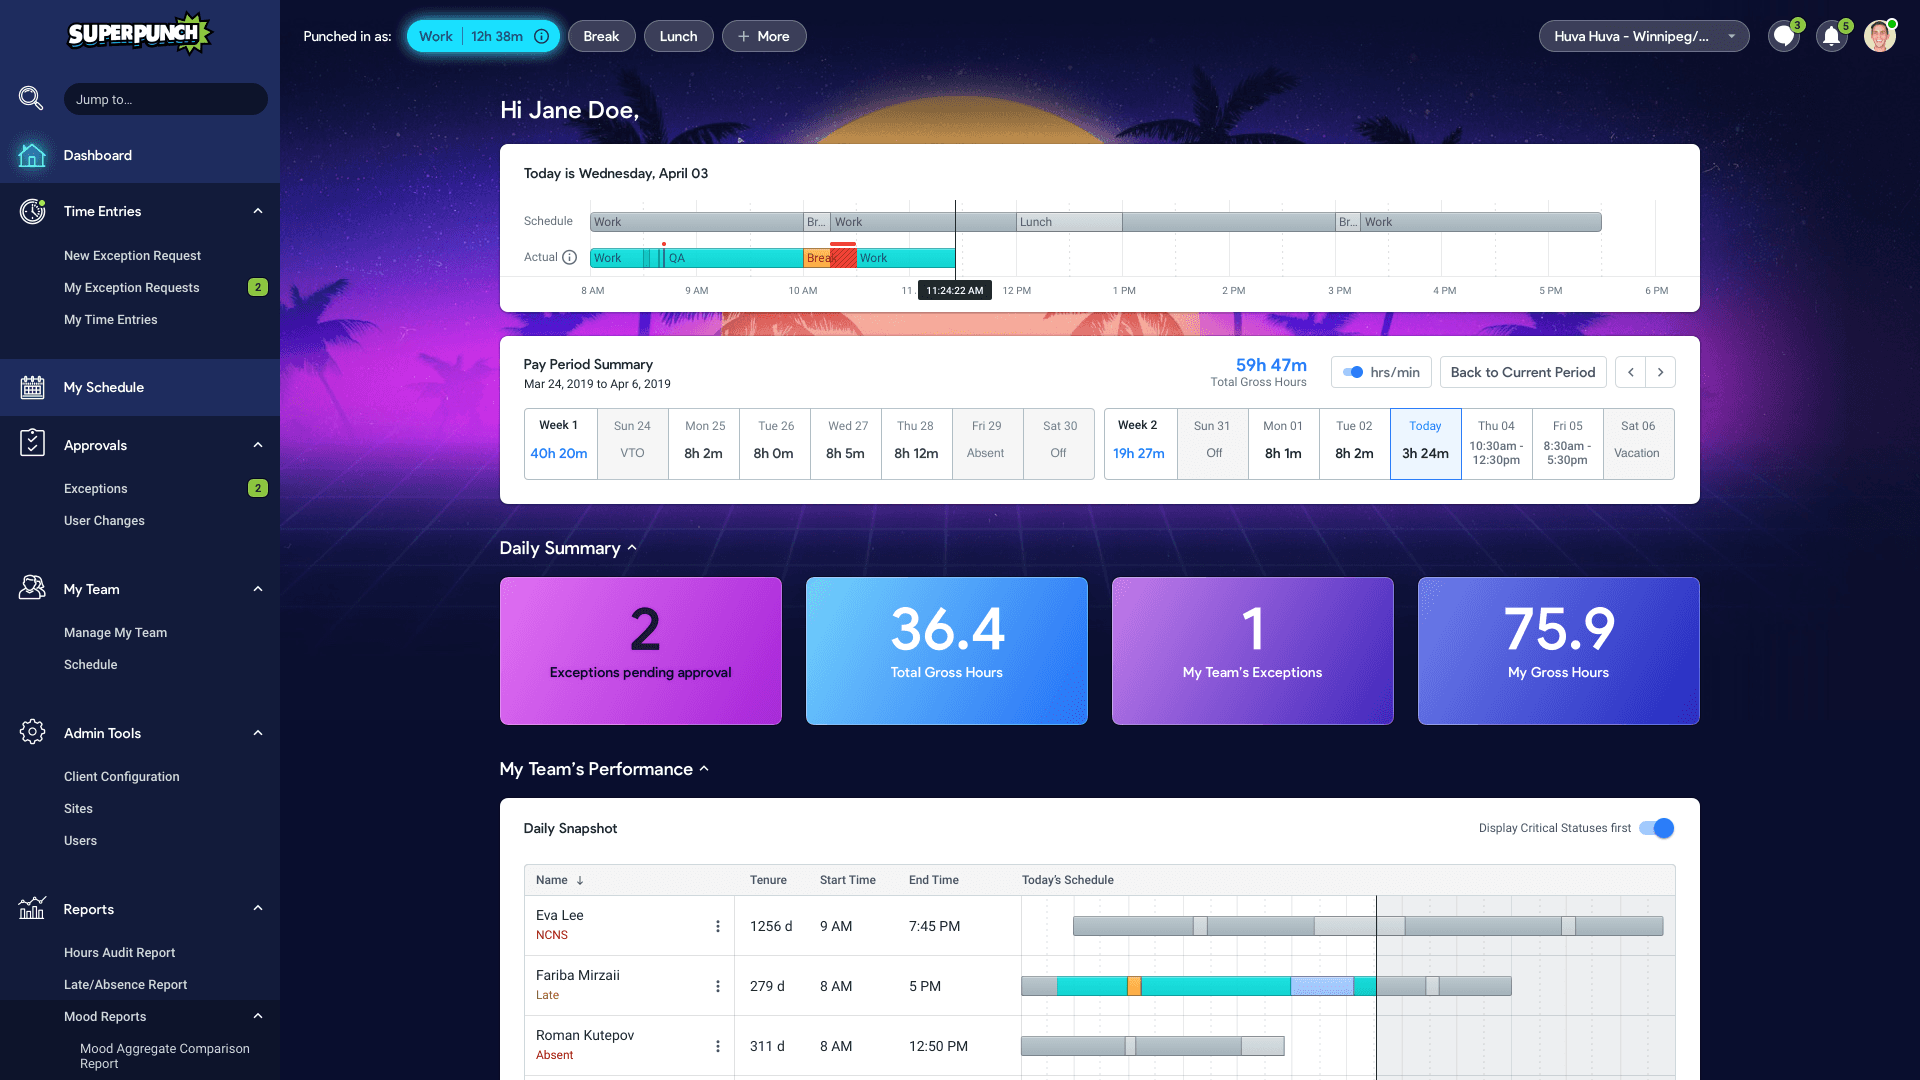Image resolution: width=1920 pixels, height=1080 pixels.
Task: Click Back to Current Period button
Action: tap(1522, 372)
